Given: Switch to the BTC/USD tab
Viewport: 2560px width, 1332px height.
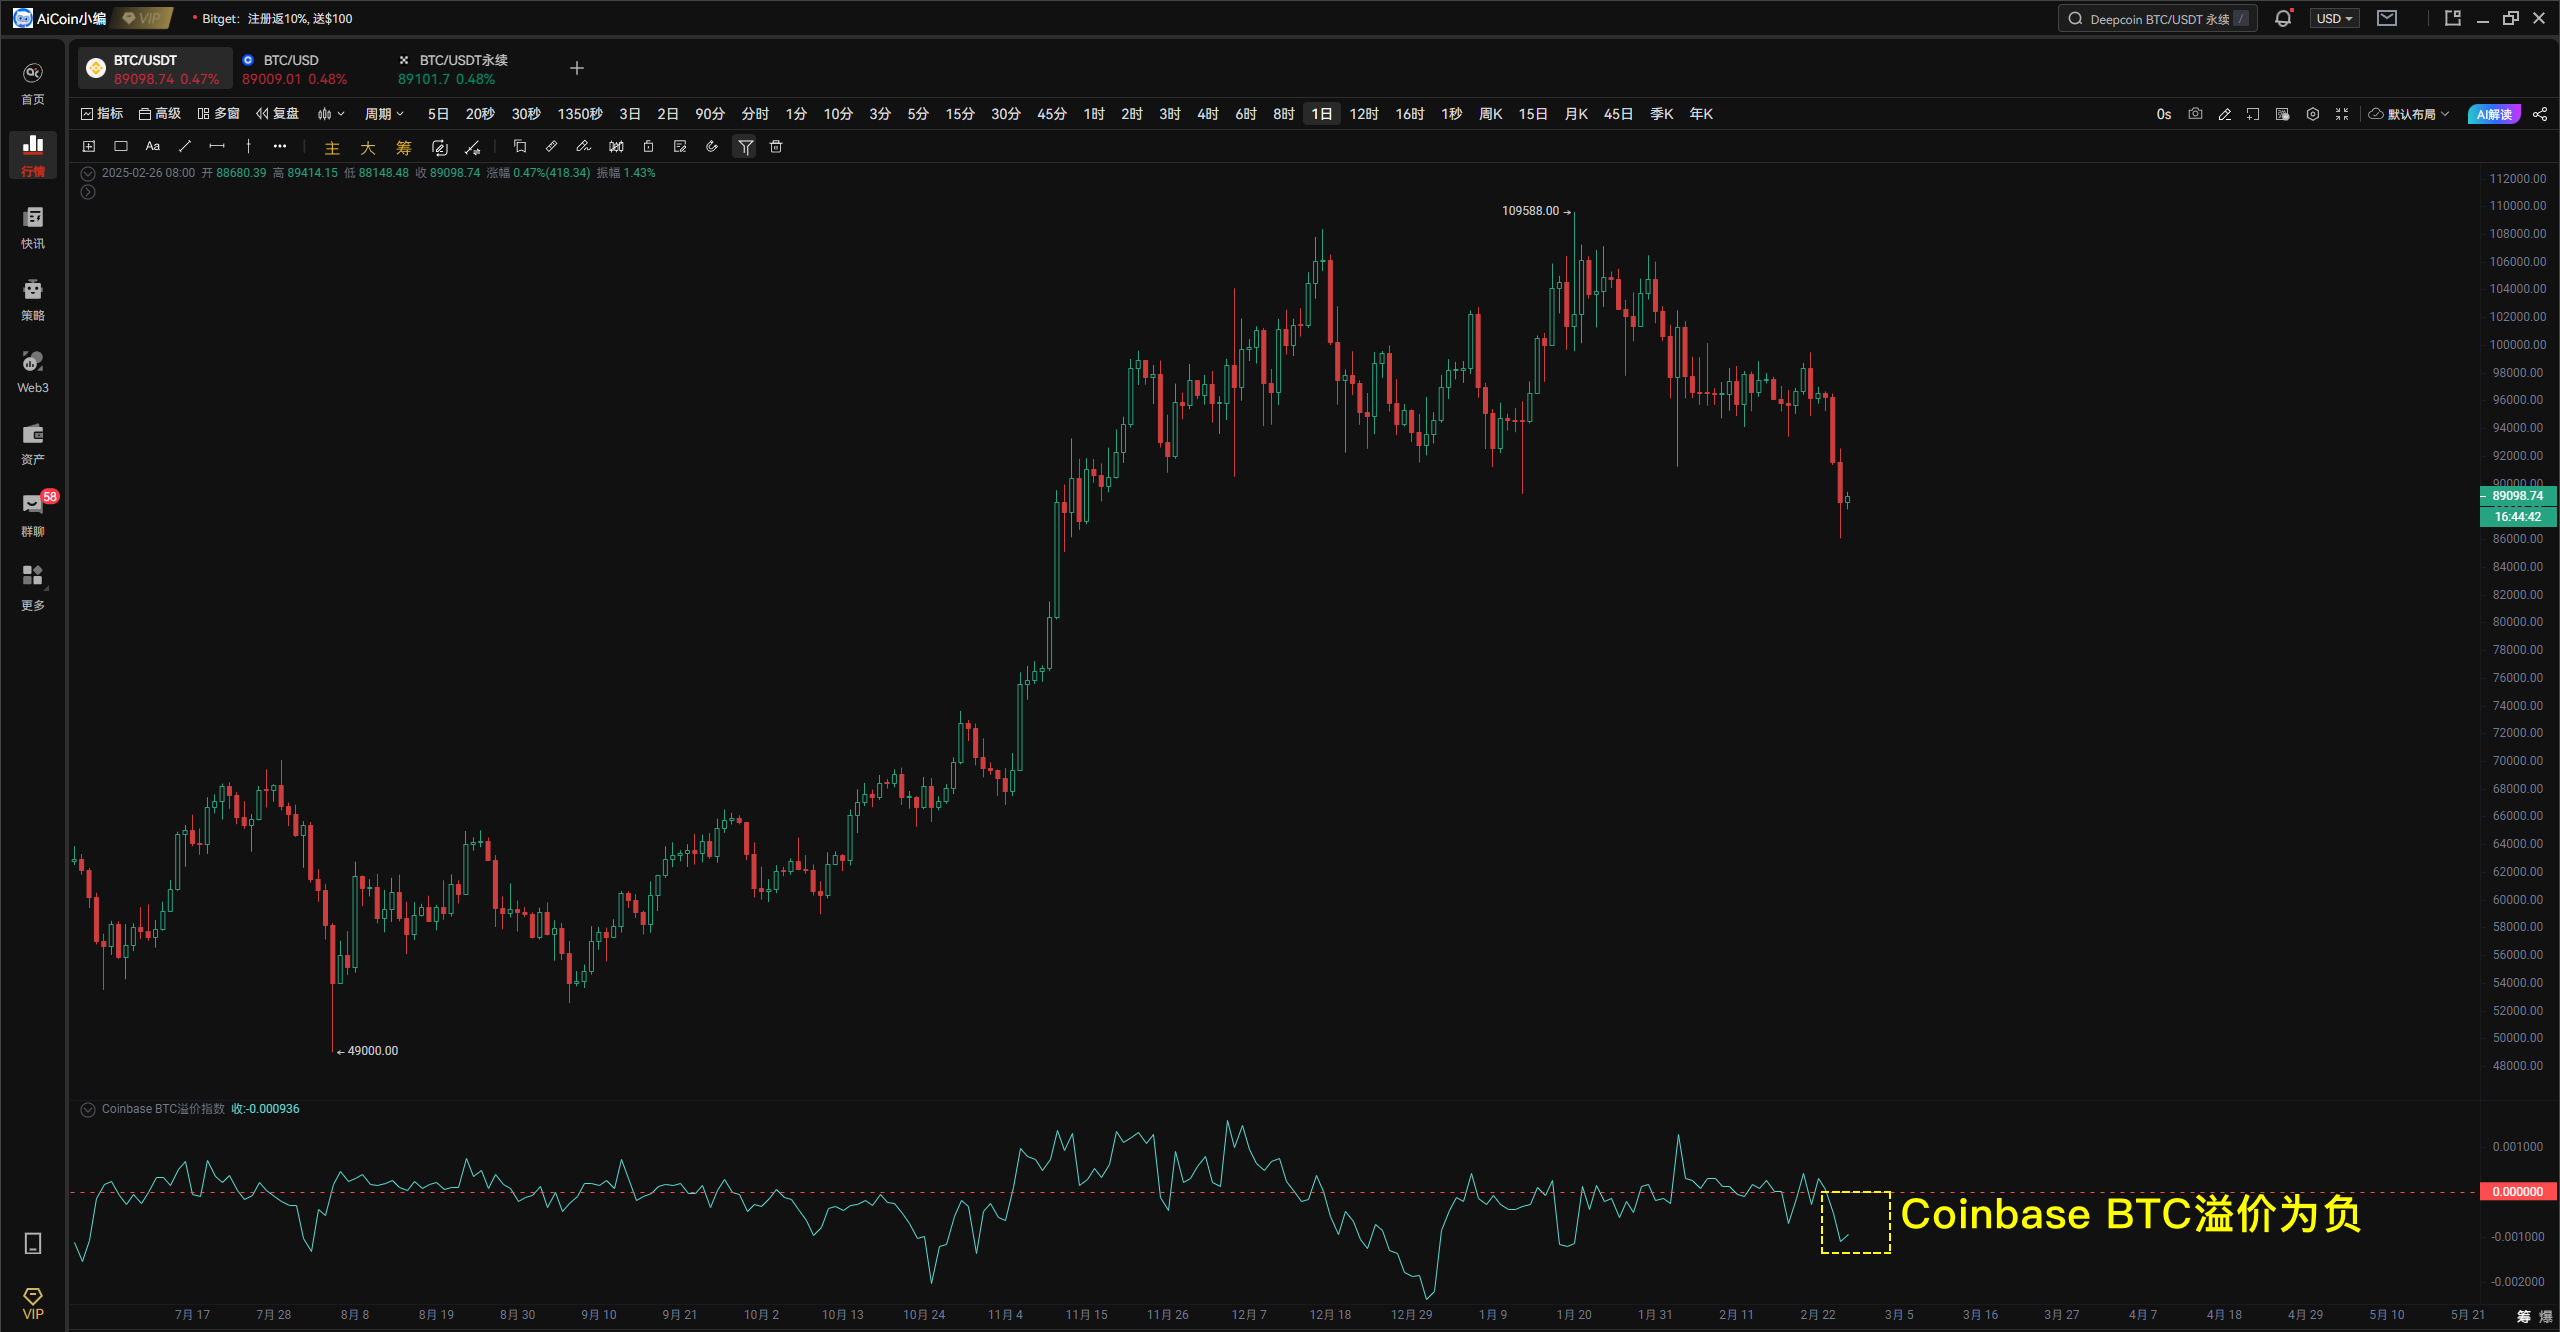Looking at the screenshot, I should 294,69.
